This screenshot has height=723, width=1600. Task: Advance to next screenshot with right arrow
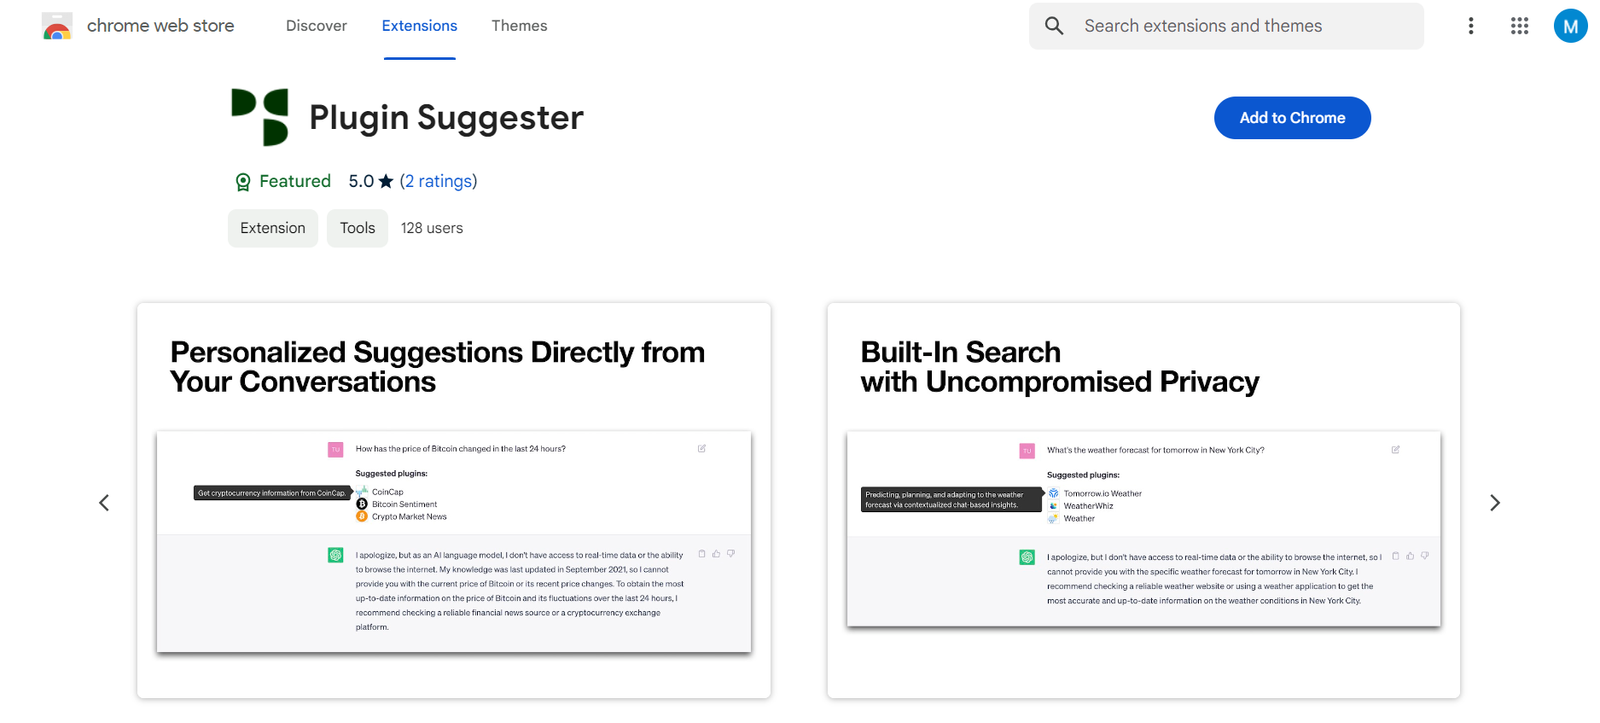click(x=1495, y=503)
